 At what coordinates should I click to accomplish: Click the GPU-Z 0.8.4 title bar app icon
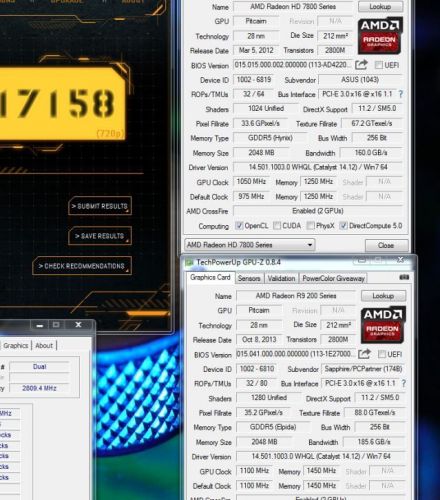coord(189,263)
